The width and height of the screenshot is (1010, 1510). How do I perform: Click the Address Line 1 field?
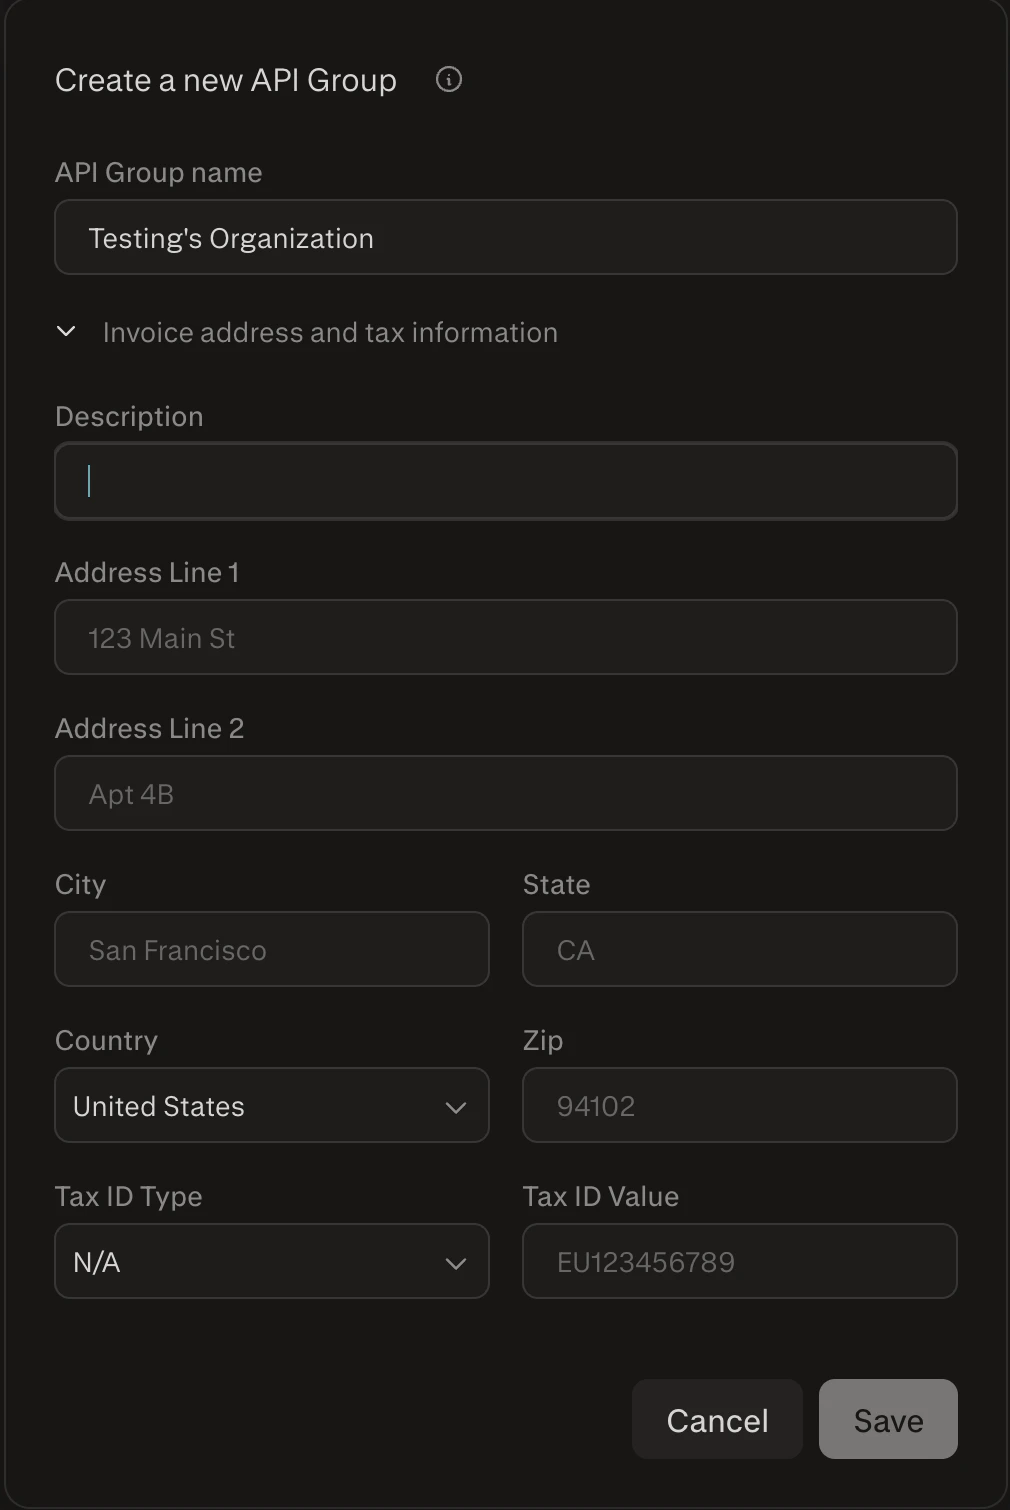pyautogui.click(x=505, y=637)
